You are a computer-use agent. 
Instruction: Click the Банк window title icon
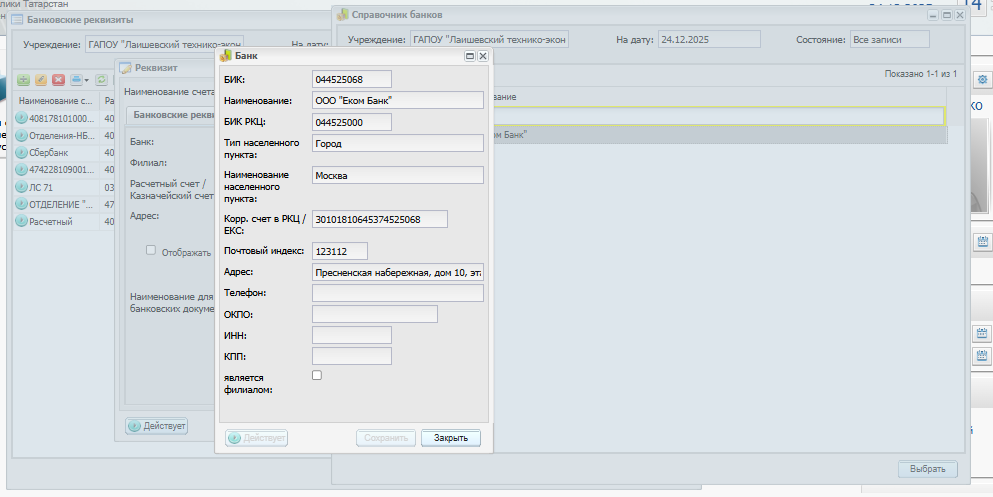[x=225, y=56]
